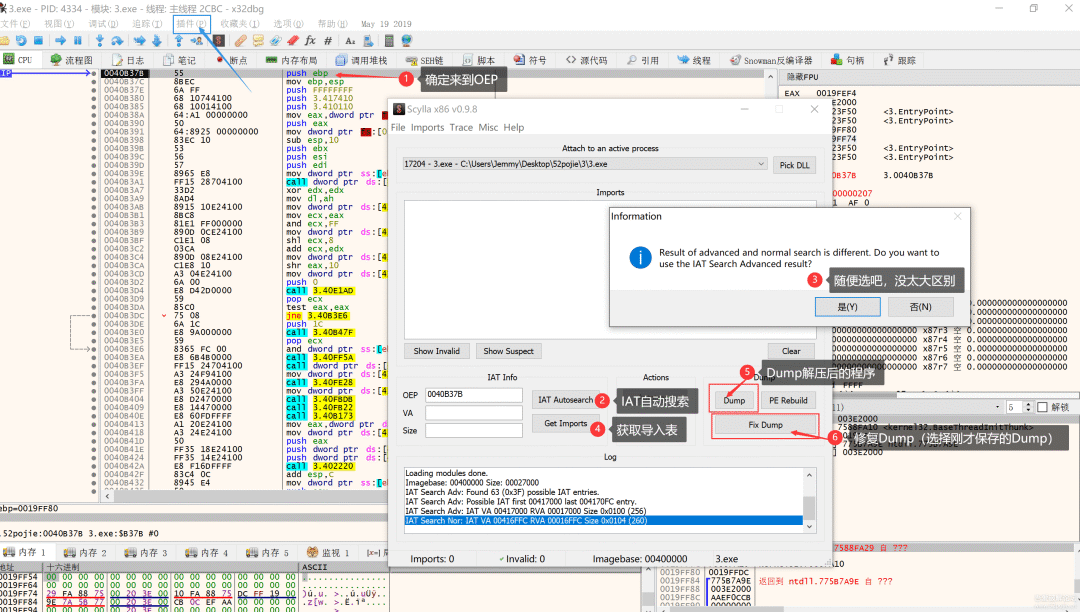Click the Fix Dump button
The width and height of the screenshot is (1080, 612).
pos(765,426)
